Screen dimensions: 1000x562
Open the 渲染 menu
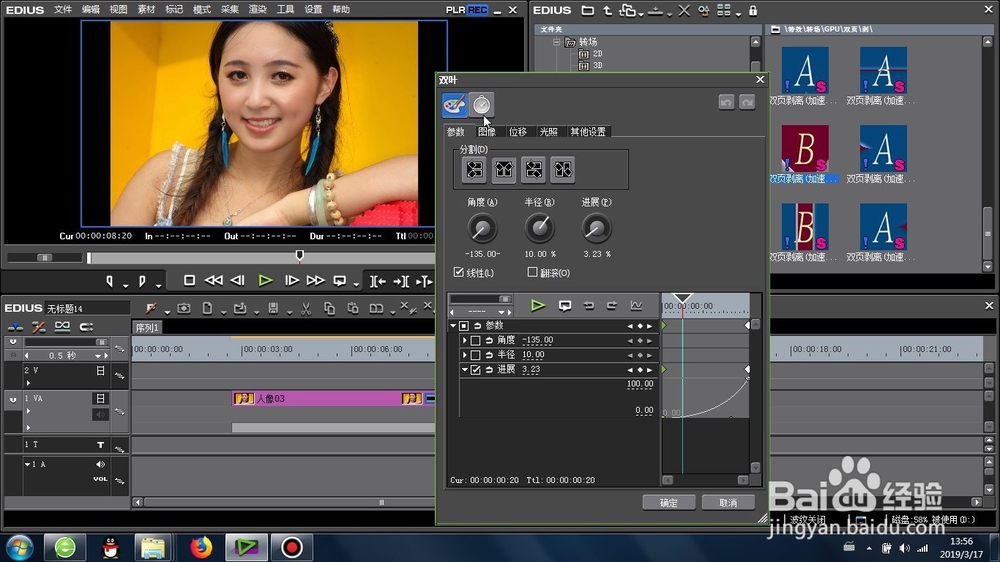(x=257, y=10)
